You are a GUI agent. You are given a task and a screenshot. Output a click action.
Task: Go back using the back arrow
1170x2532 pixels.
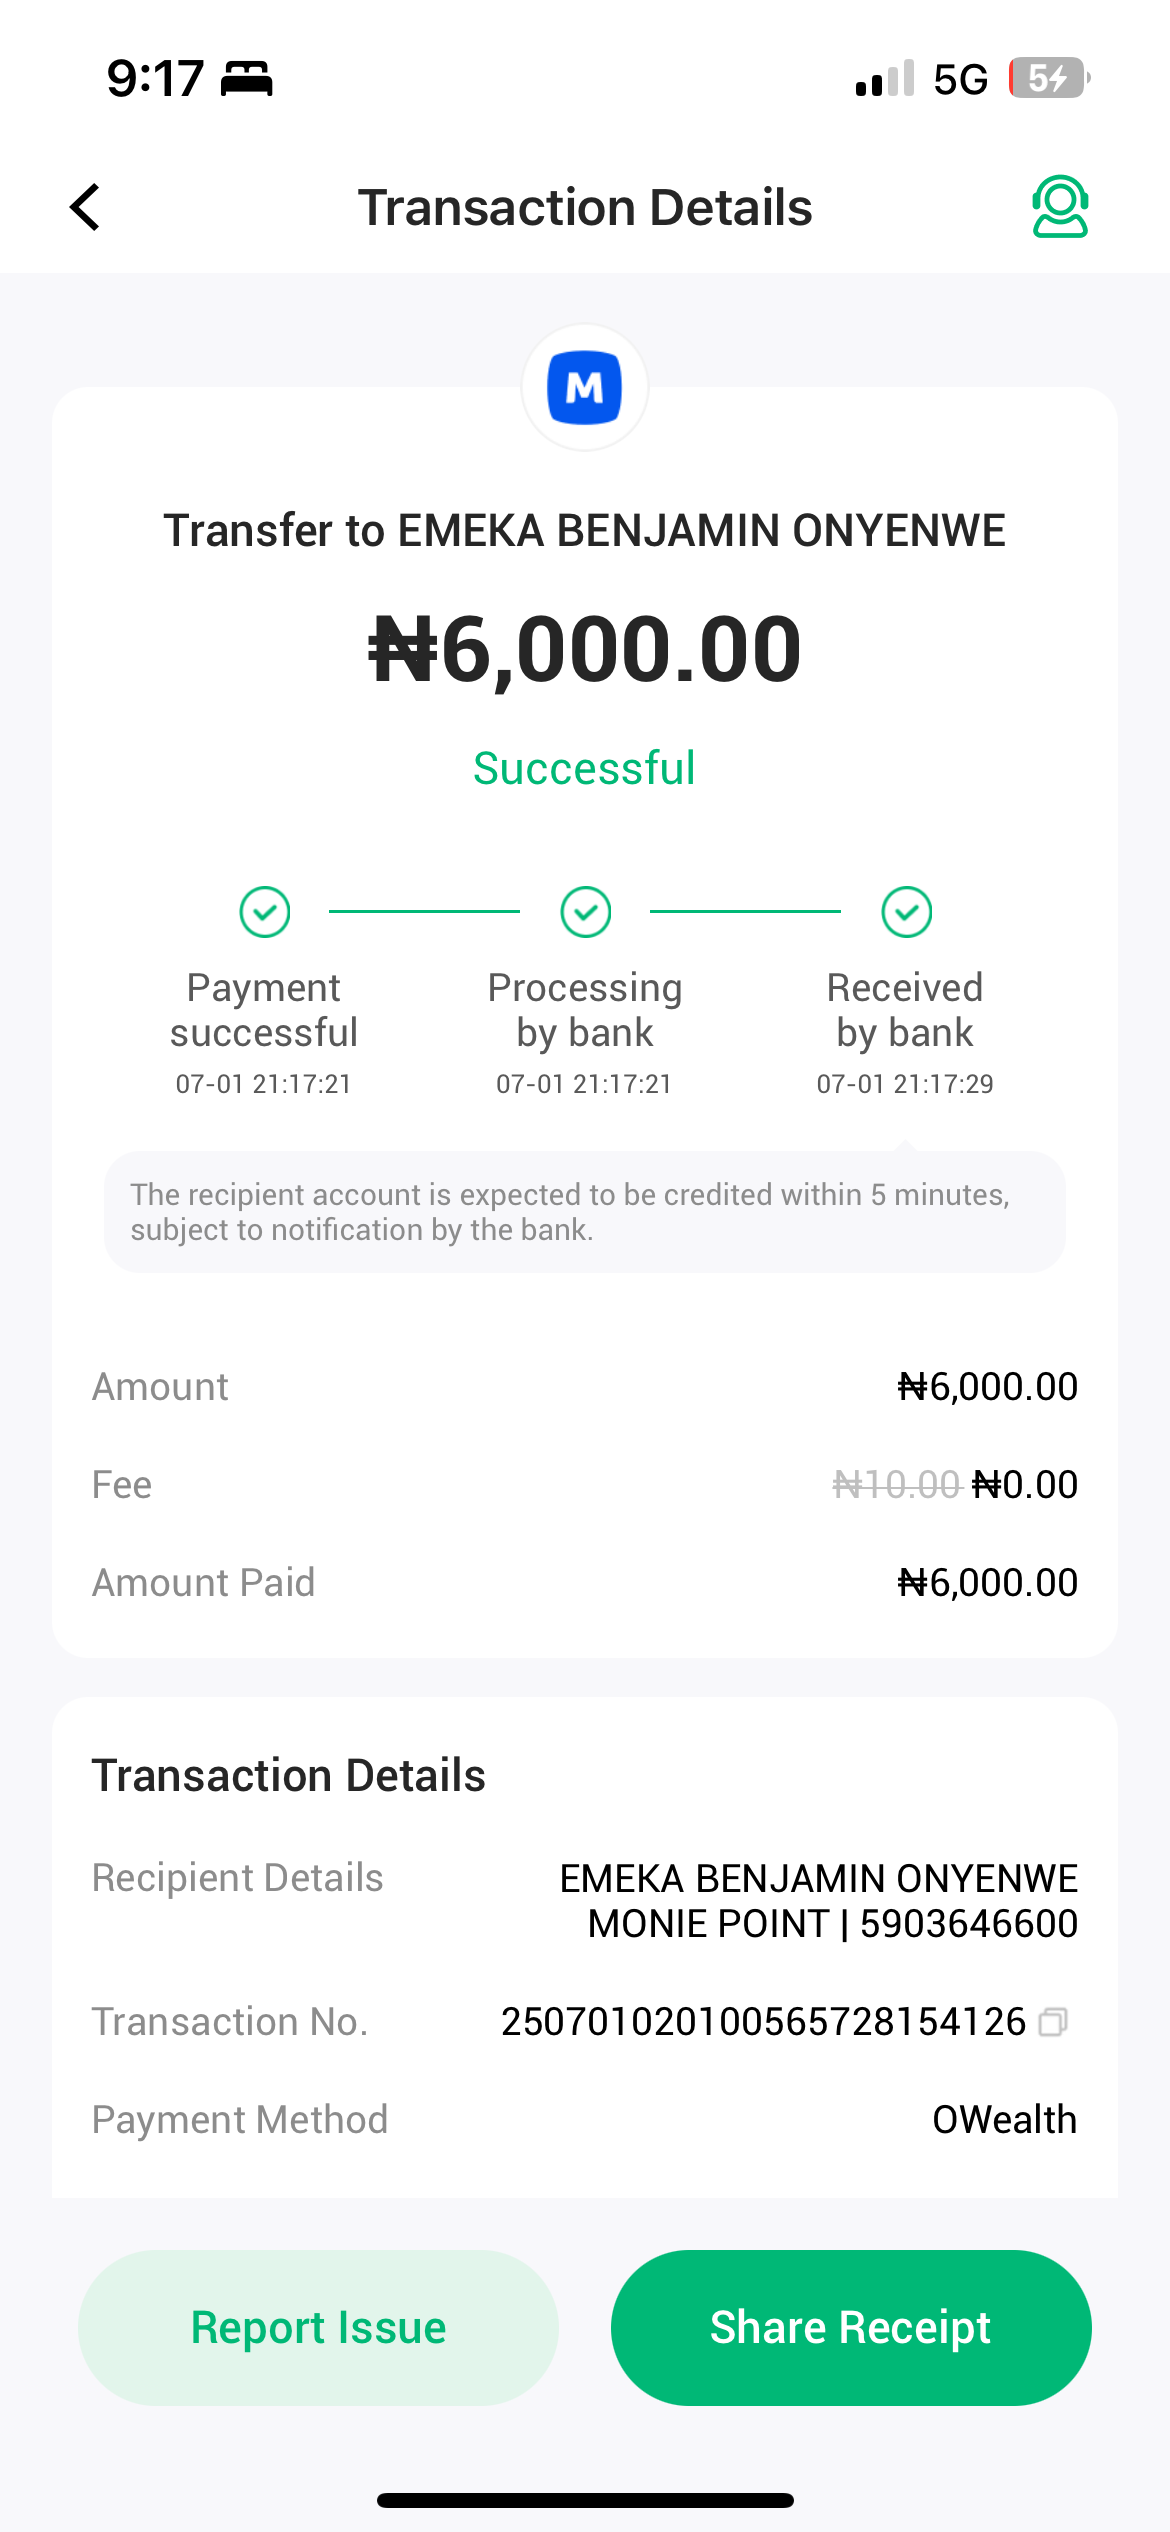[86, 207]
